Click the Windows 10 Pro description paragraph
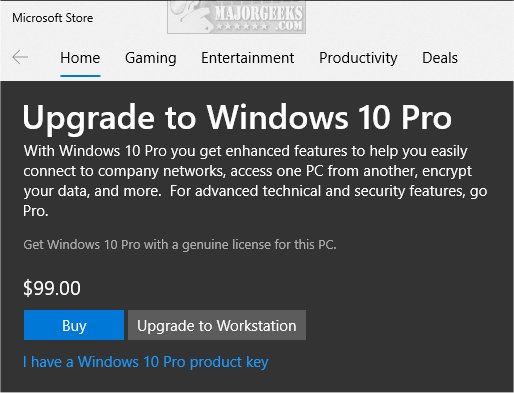 pyautogui.click(x=255, y=181)
